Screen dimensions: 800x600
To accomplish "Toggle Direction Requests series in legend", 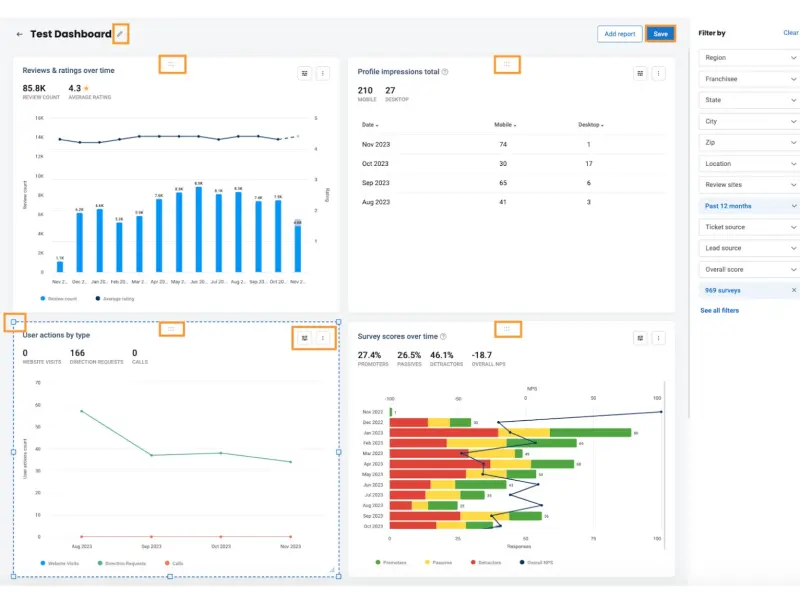I will click(122, 563).
